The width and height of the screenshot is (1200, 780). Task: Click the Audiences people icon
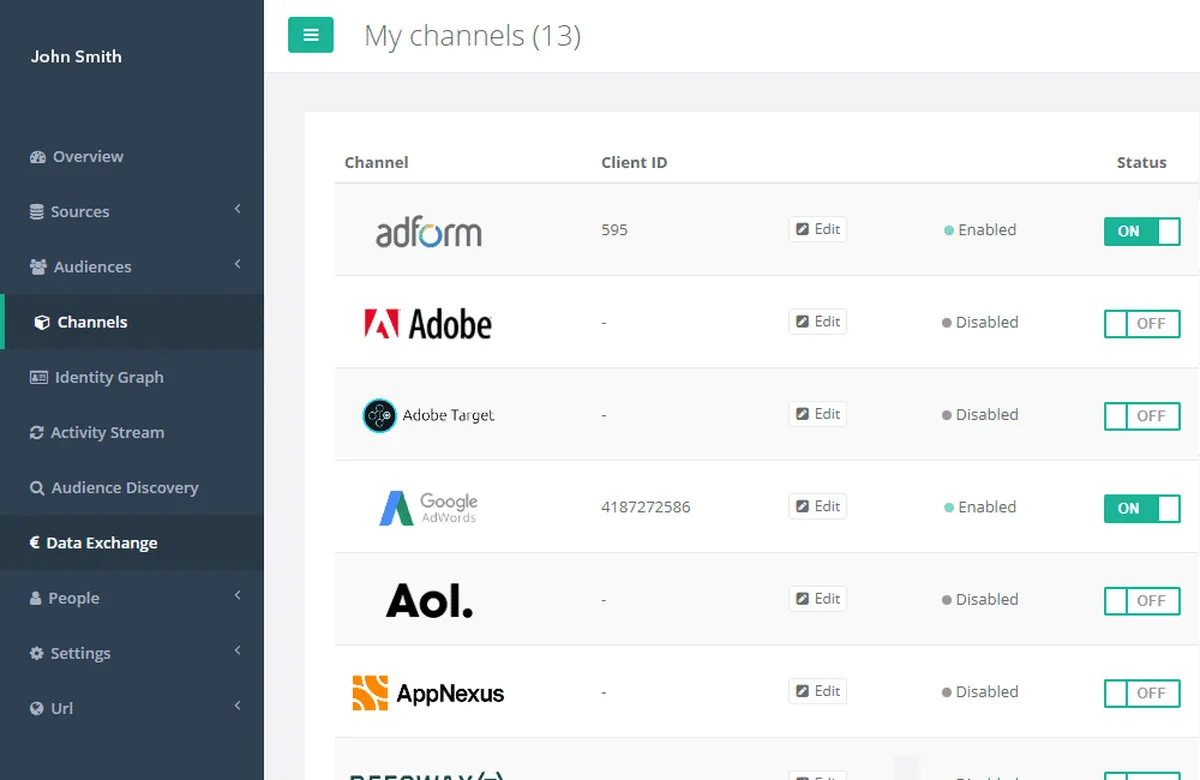[38, 267]
